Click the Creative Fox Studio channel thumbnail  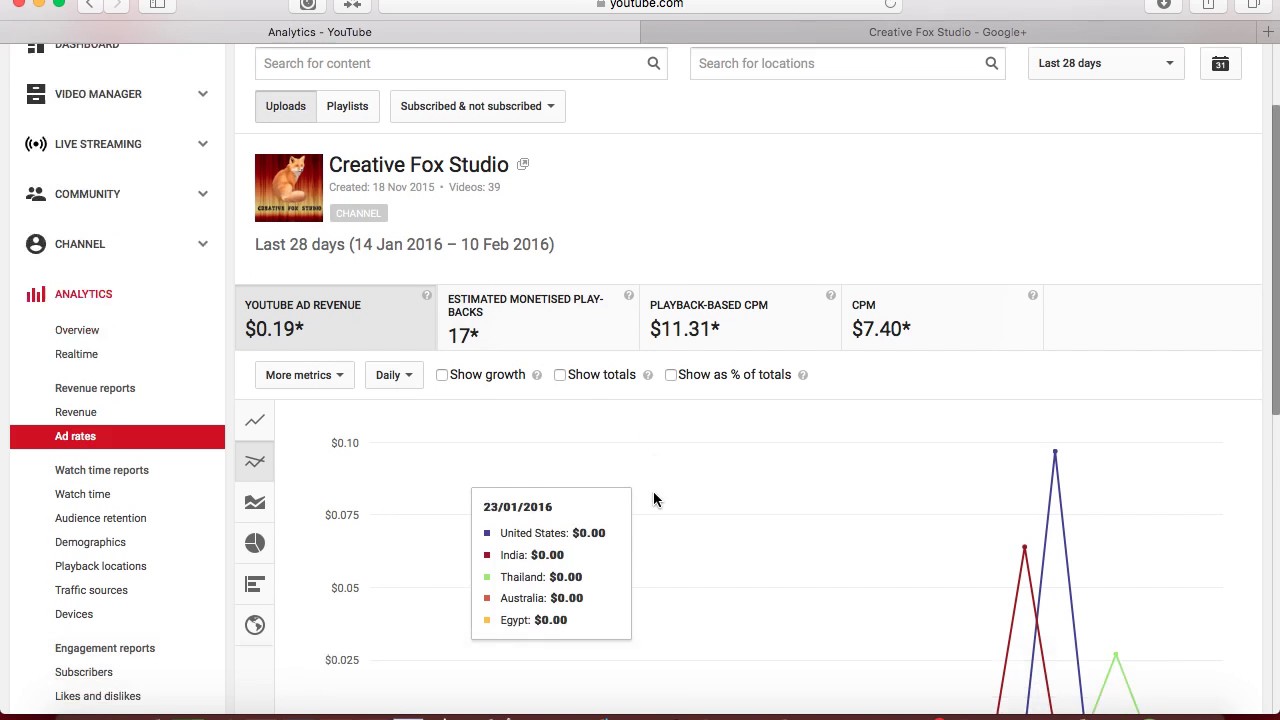pyautogui.click(x=289, y=188)
